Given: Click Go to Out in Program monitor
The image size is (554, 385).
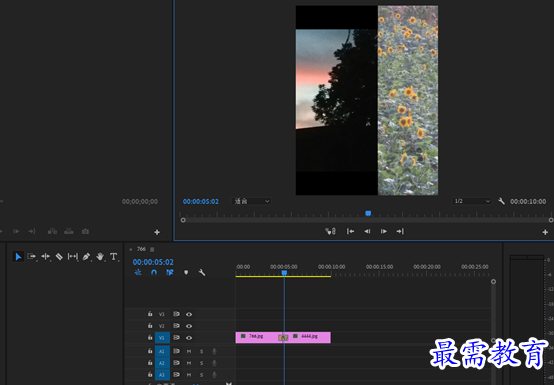Looking at the screenshot, I should 400,231.
